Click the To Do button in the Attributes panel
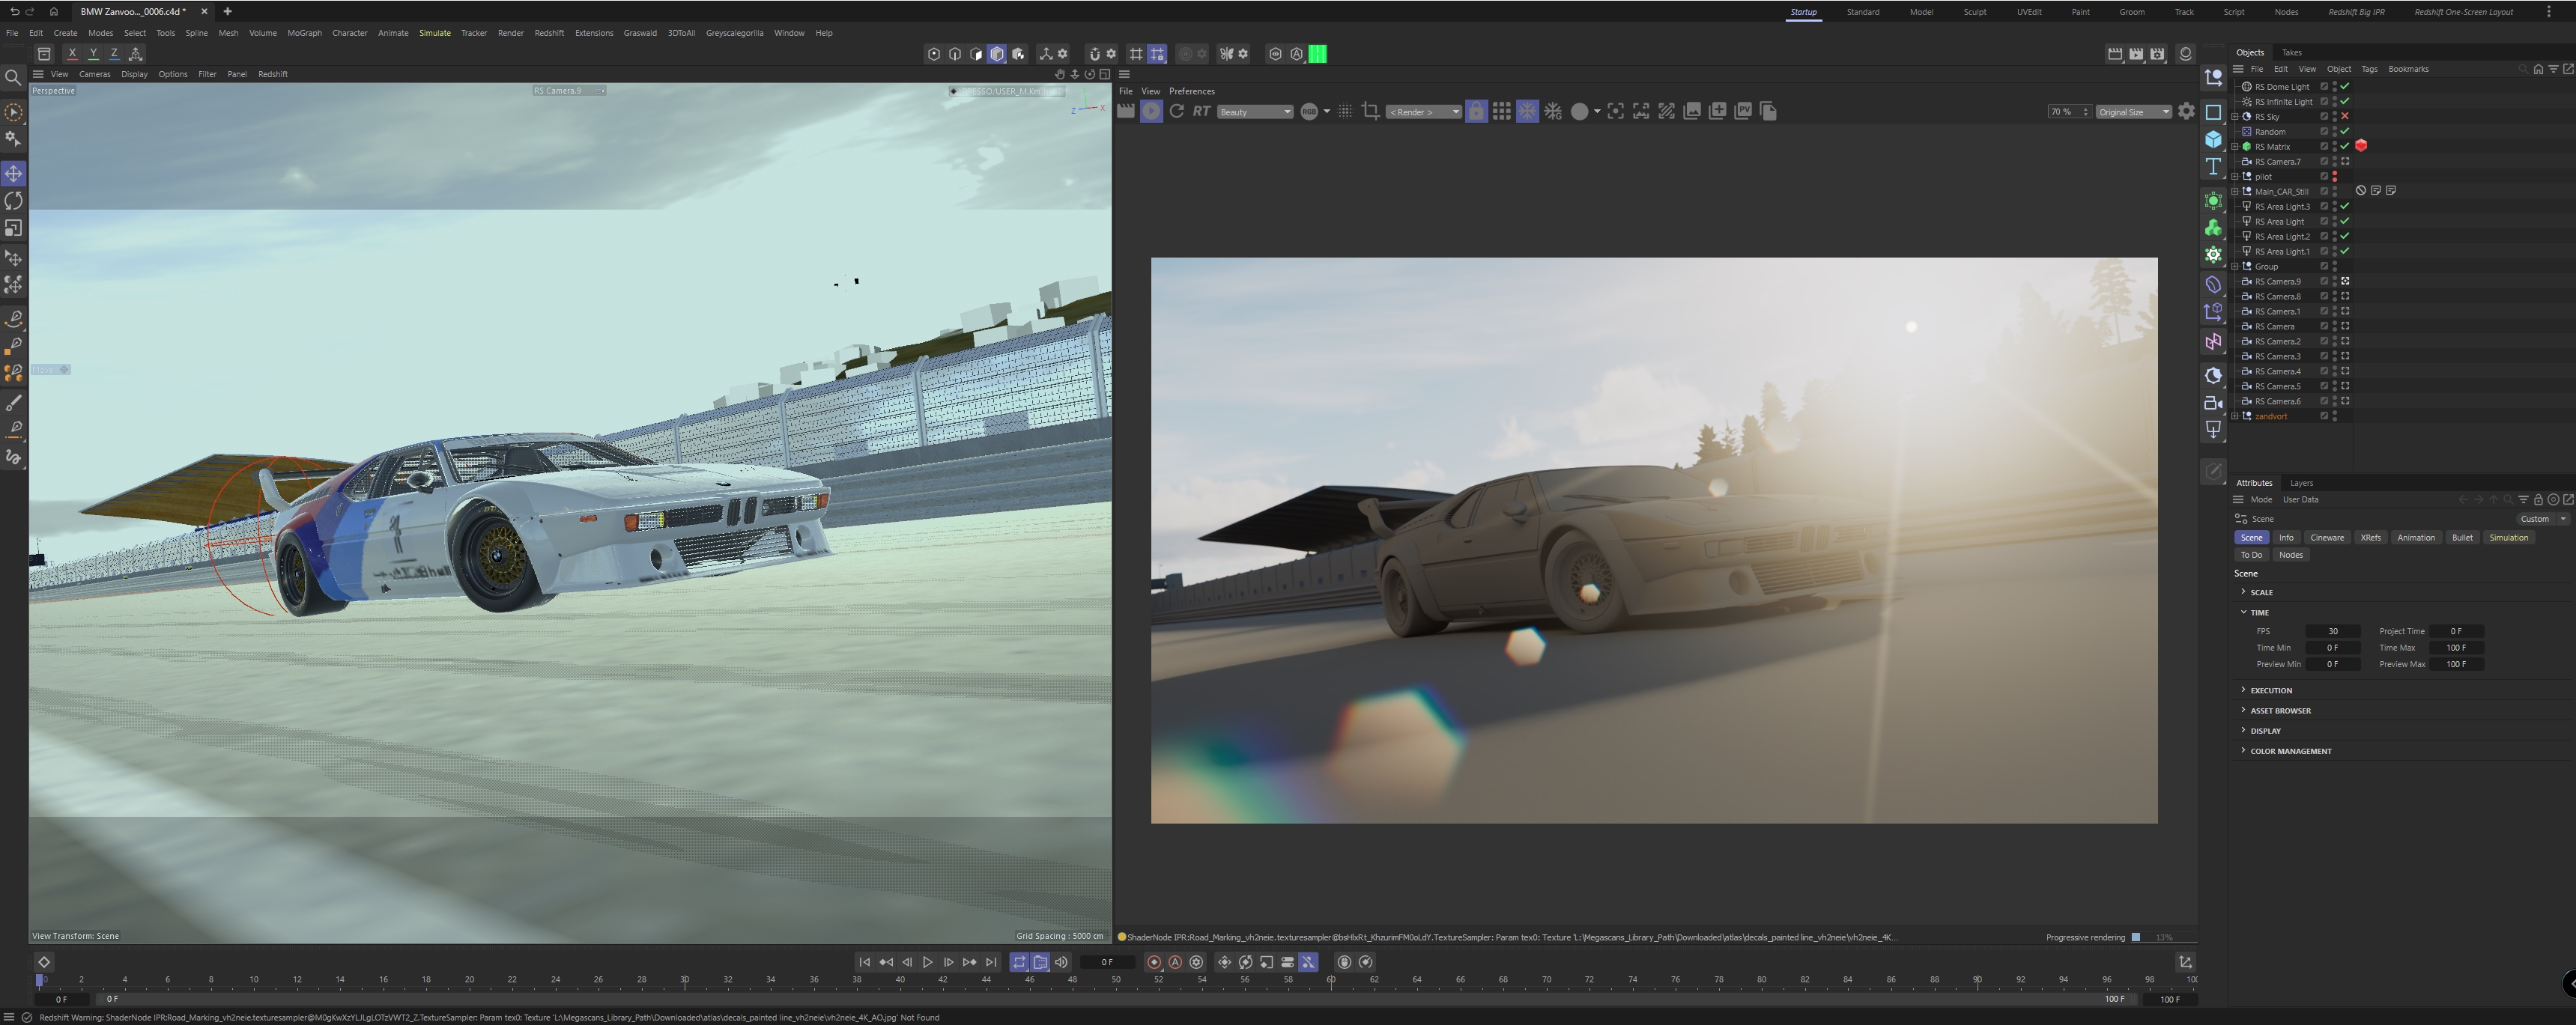 coord(2252,555)
